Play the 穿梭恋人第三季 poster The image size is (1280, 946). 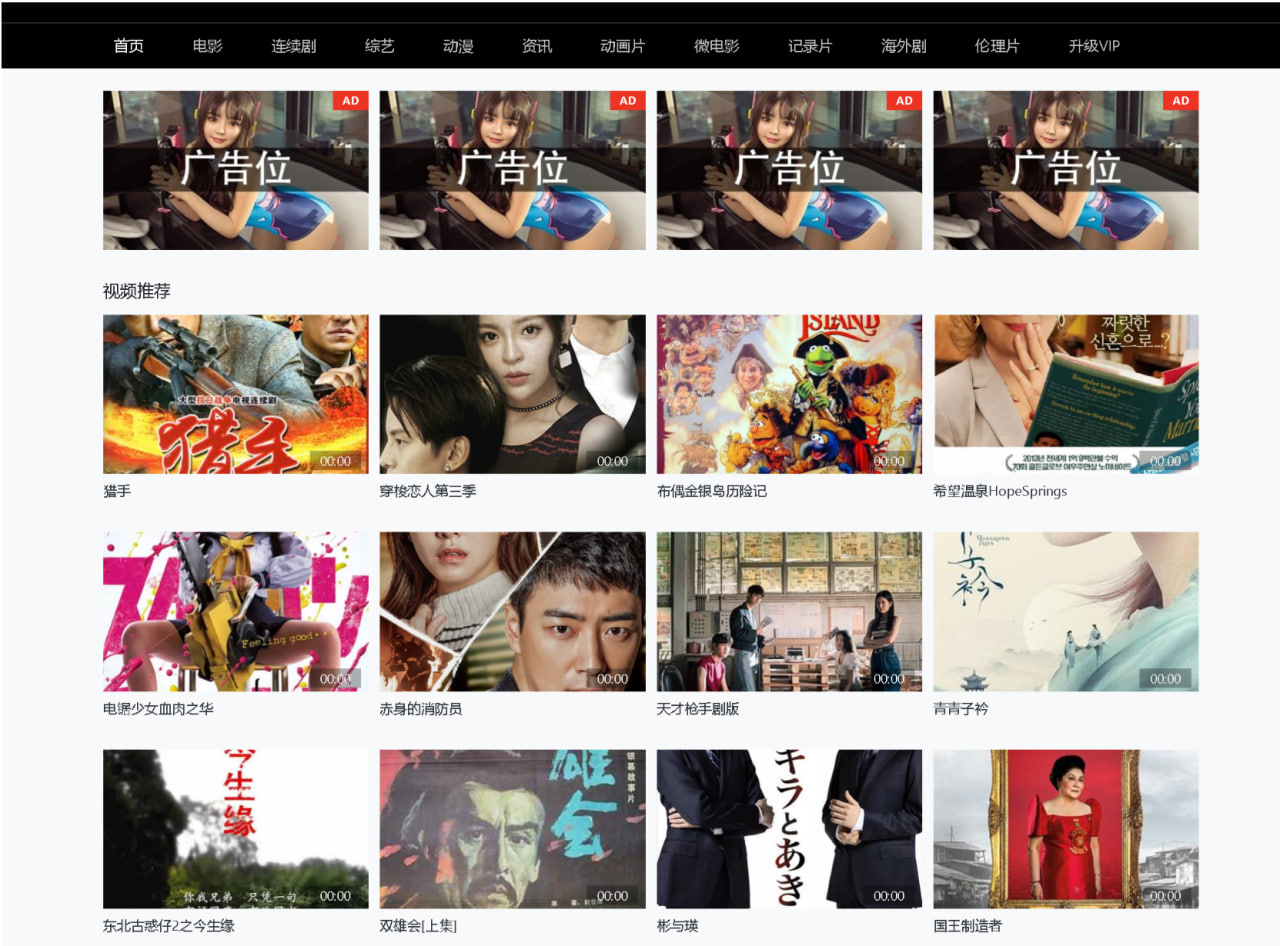click(512, 394)
